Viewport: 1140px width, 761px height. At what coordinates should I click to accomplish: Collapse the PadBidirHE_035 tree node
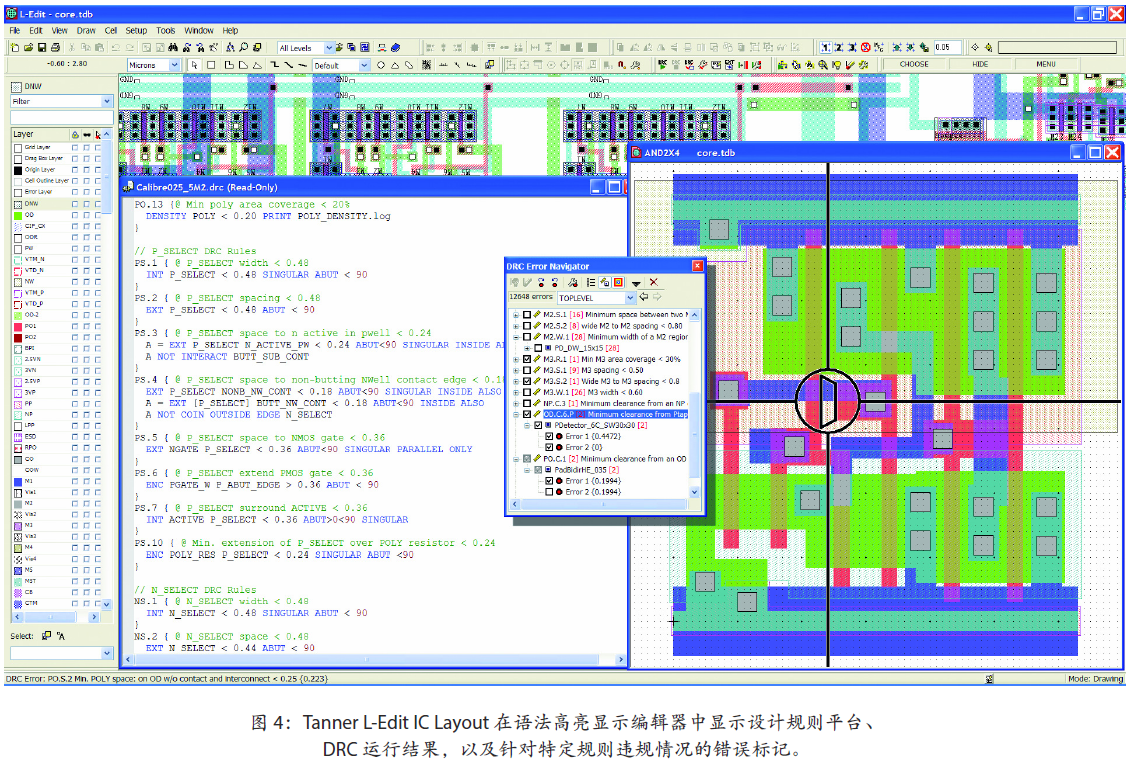click(527, 470)
